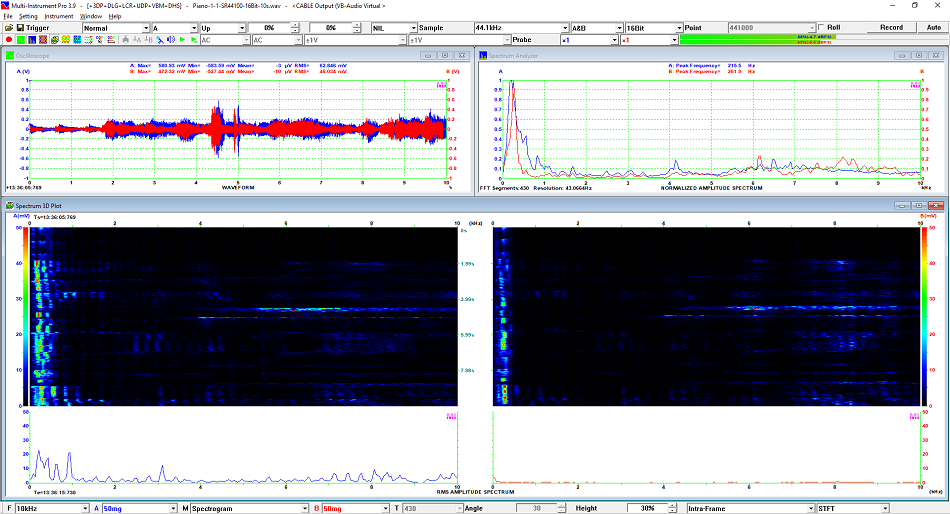Open the Setting menu
Viewport: 950px width, 514px height.
28,16
